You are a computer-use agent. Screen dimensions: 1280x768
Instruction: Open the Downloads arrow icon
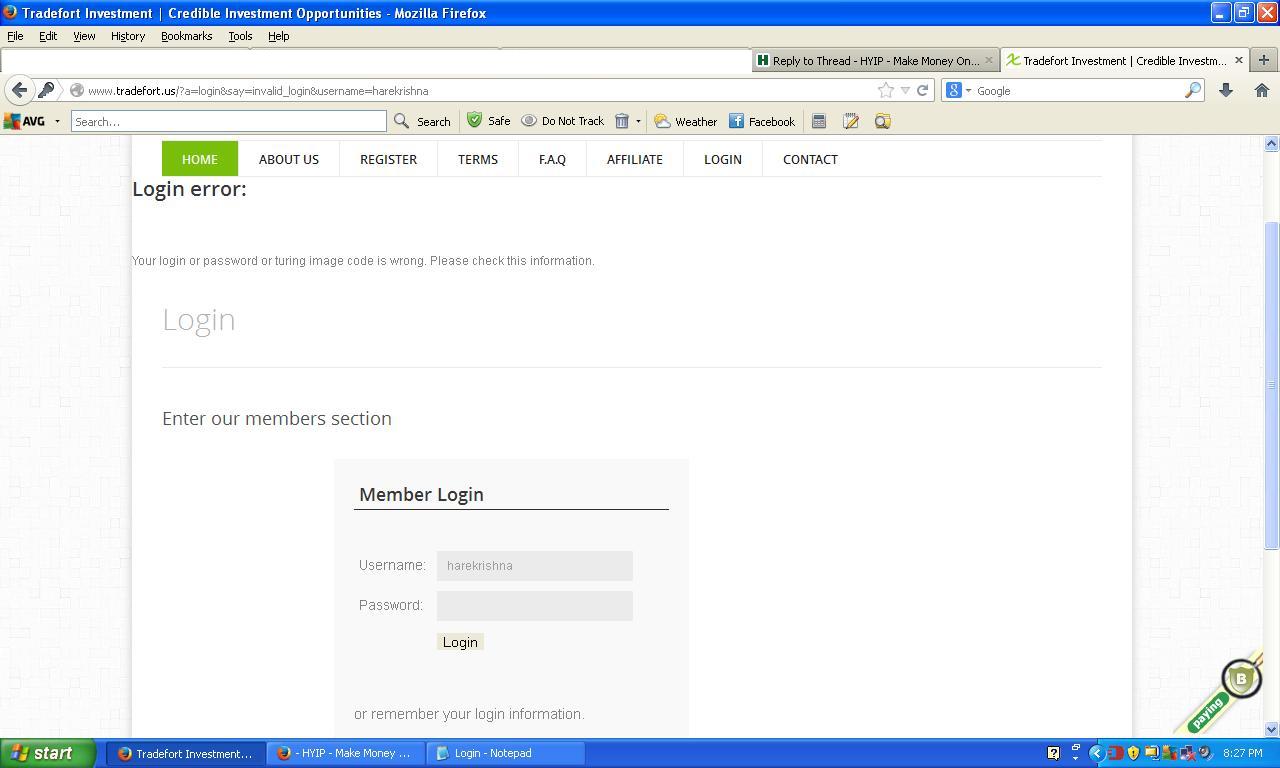coord(1225,90)
